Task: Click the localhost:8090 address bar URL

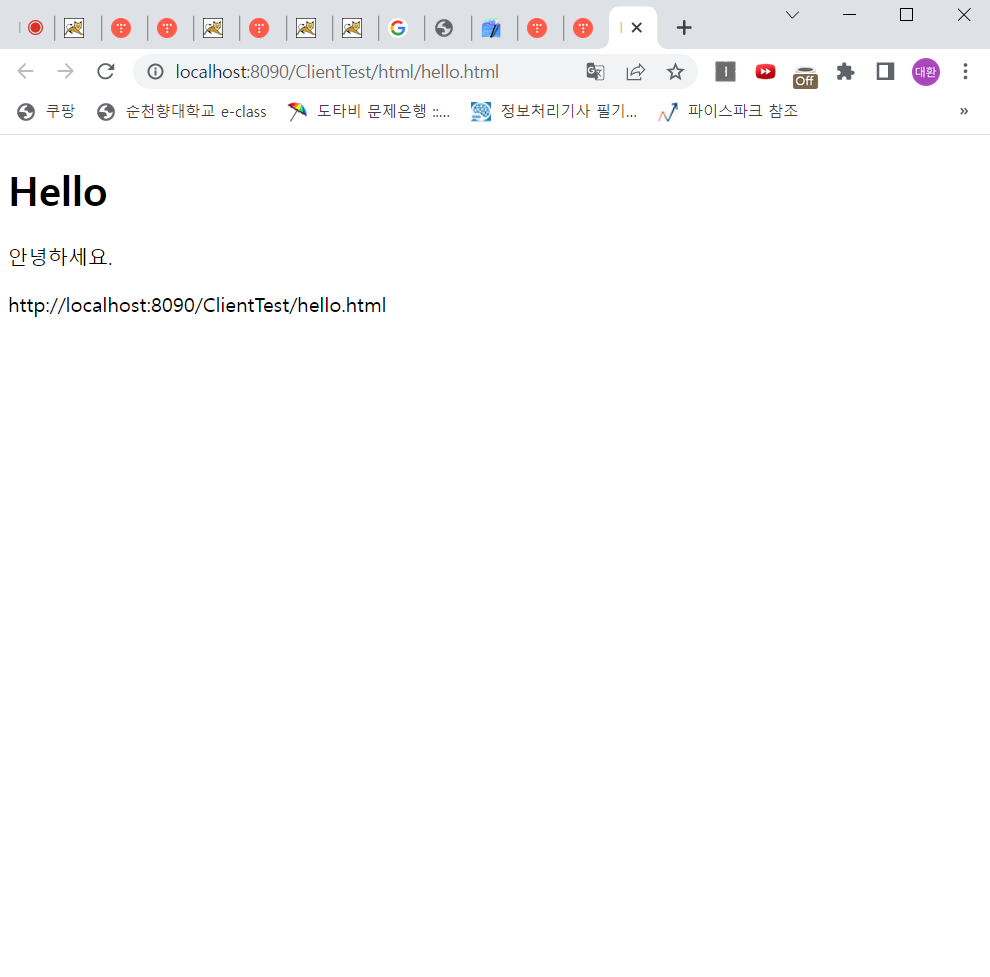Action: [337, 72]
